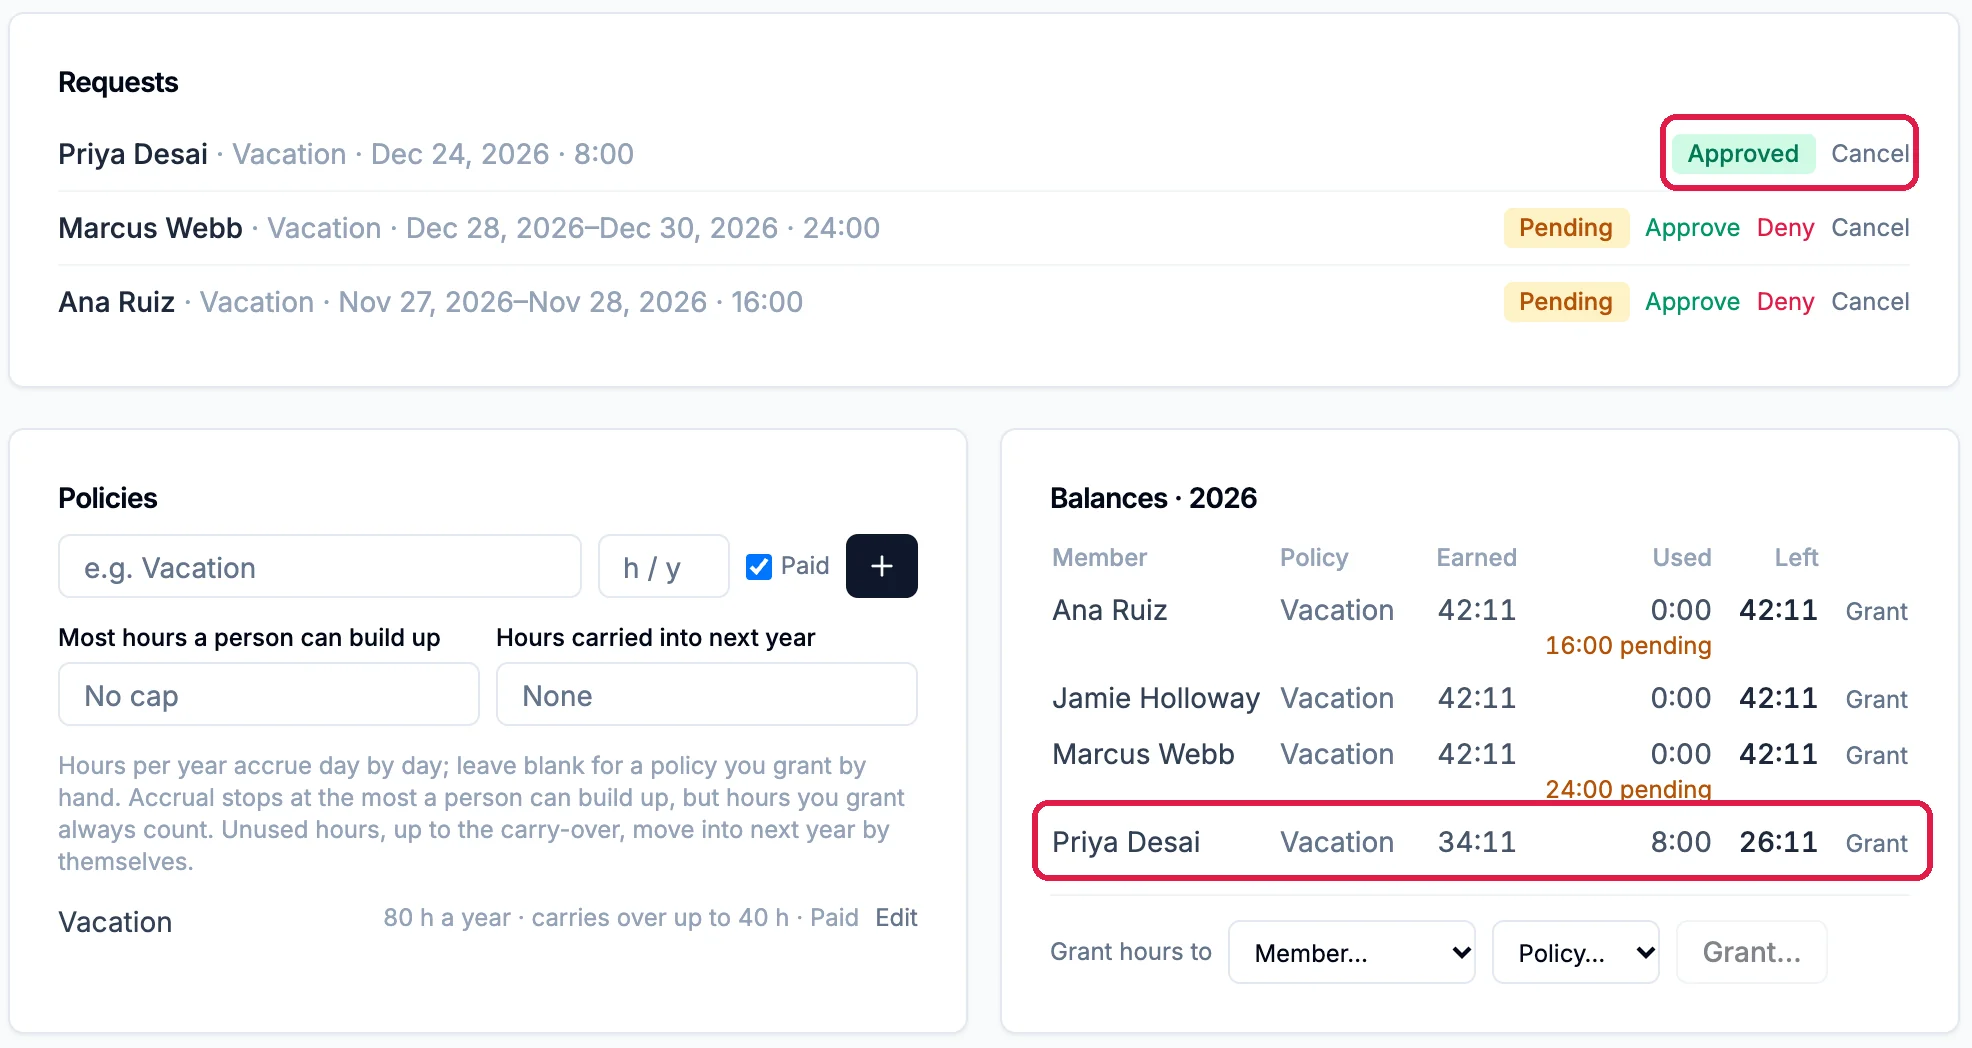
Task: Open the Policy dropdown for granting hours
Action: (1575, 952)
